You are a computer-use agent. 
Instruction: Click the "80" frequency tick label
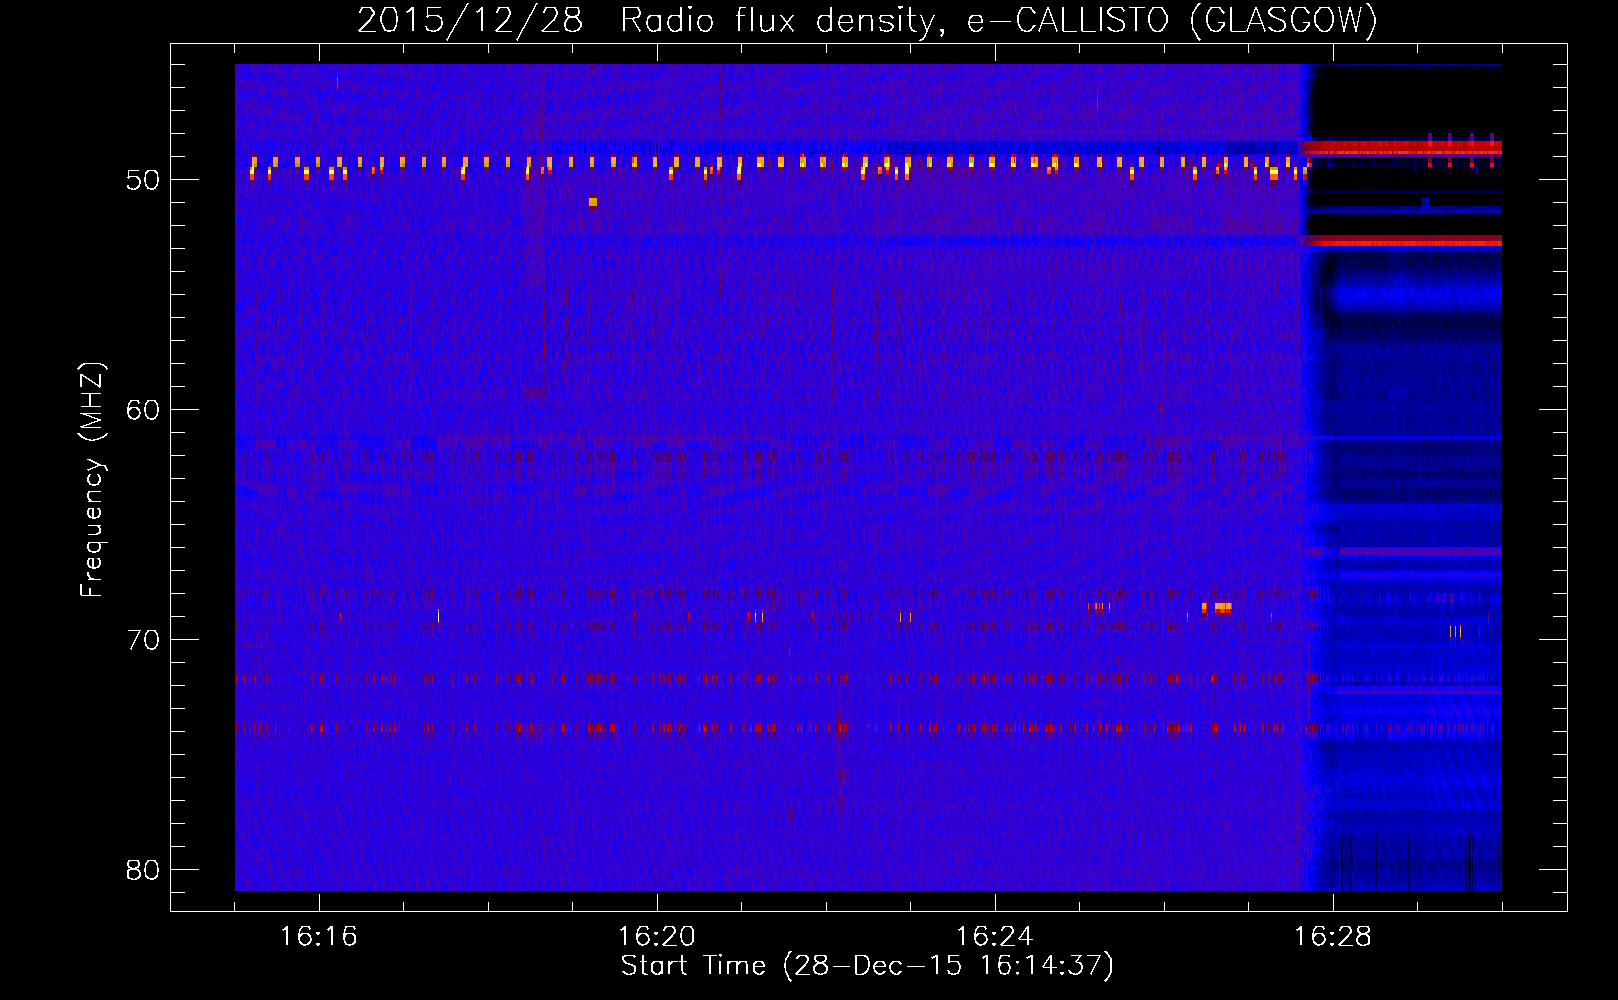tap(142, 870)
